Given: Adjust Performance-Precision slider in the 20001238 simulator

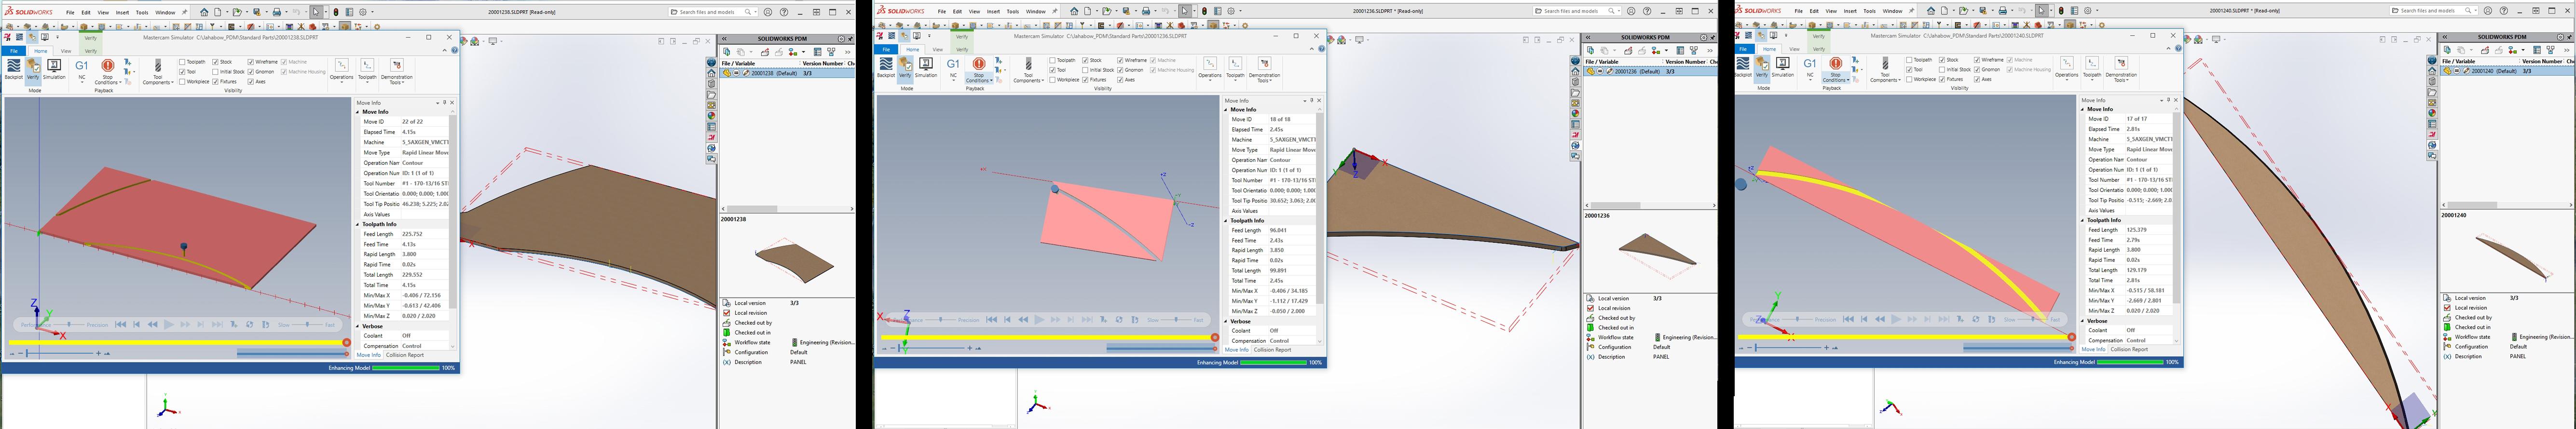Looking at the screenshot, I should coord(69,324).
